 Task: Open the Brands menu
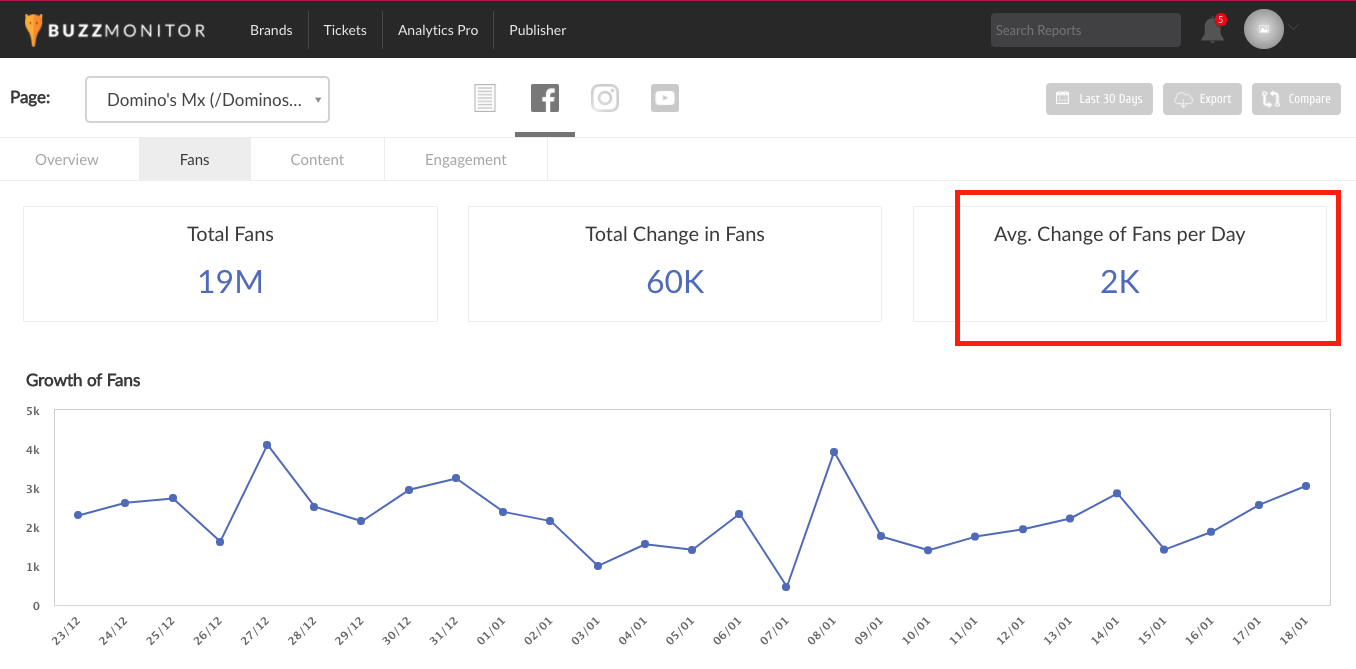[x=271, y=30]
